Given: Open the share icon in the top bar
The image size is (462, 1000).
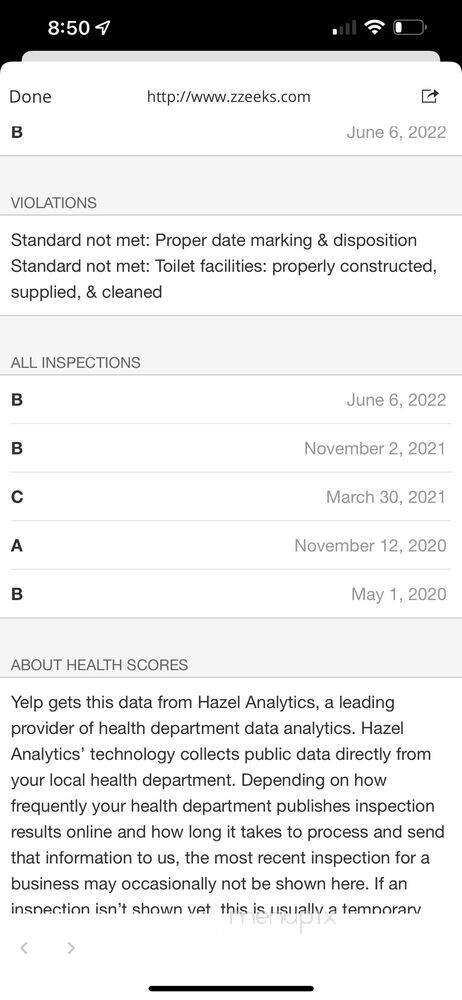Looking at the screenshot, I should [431, 96].
